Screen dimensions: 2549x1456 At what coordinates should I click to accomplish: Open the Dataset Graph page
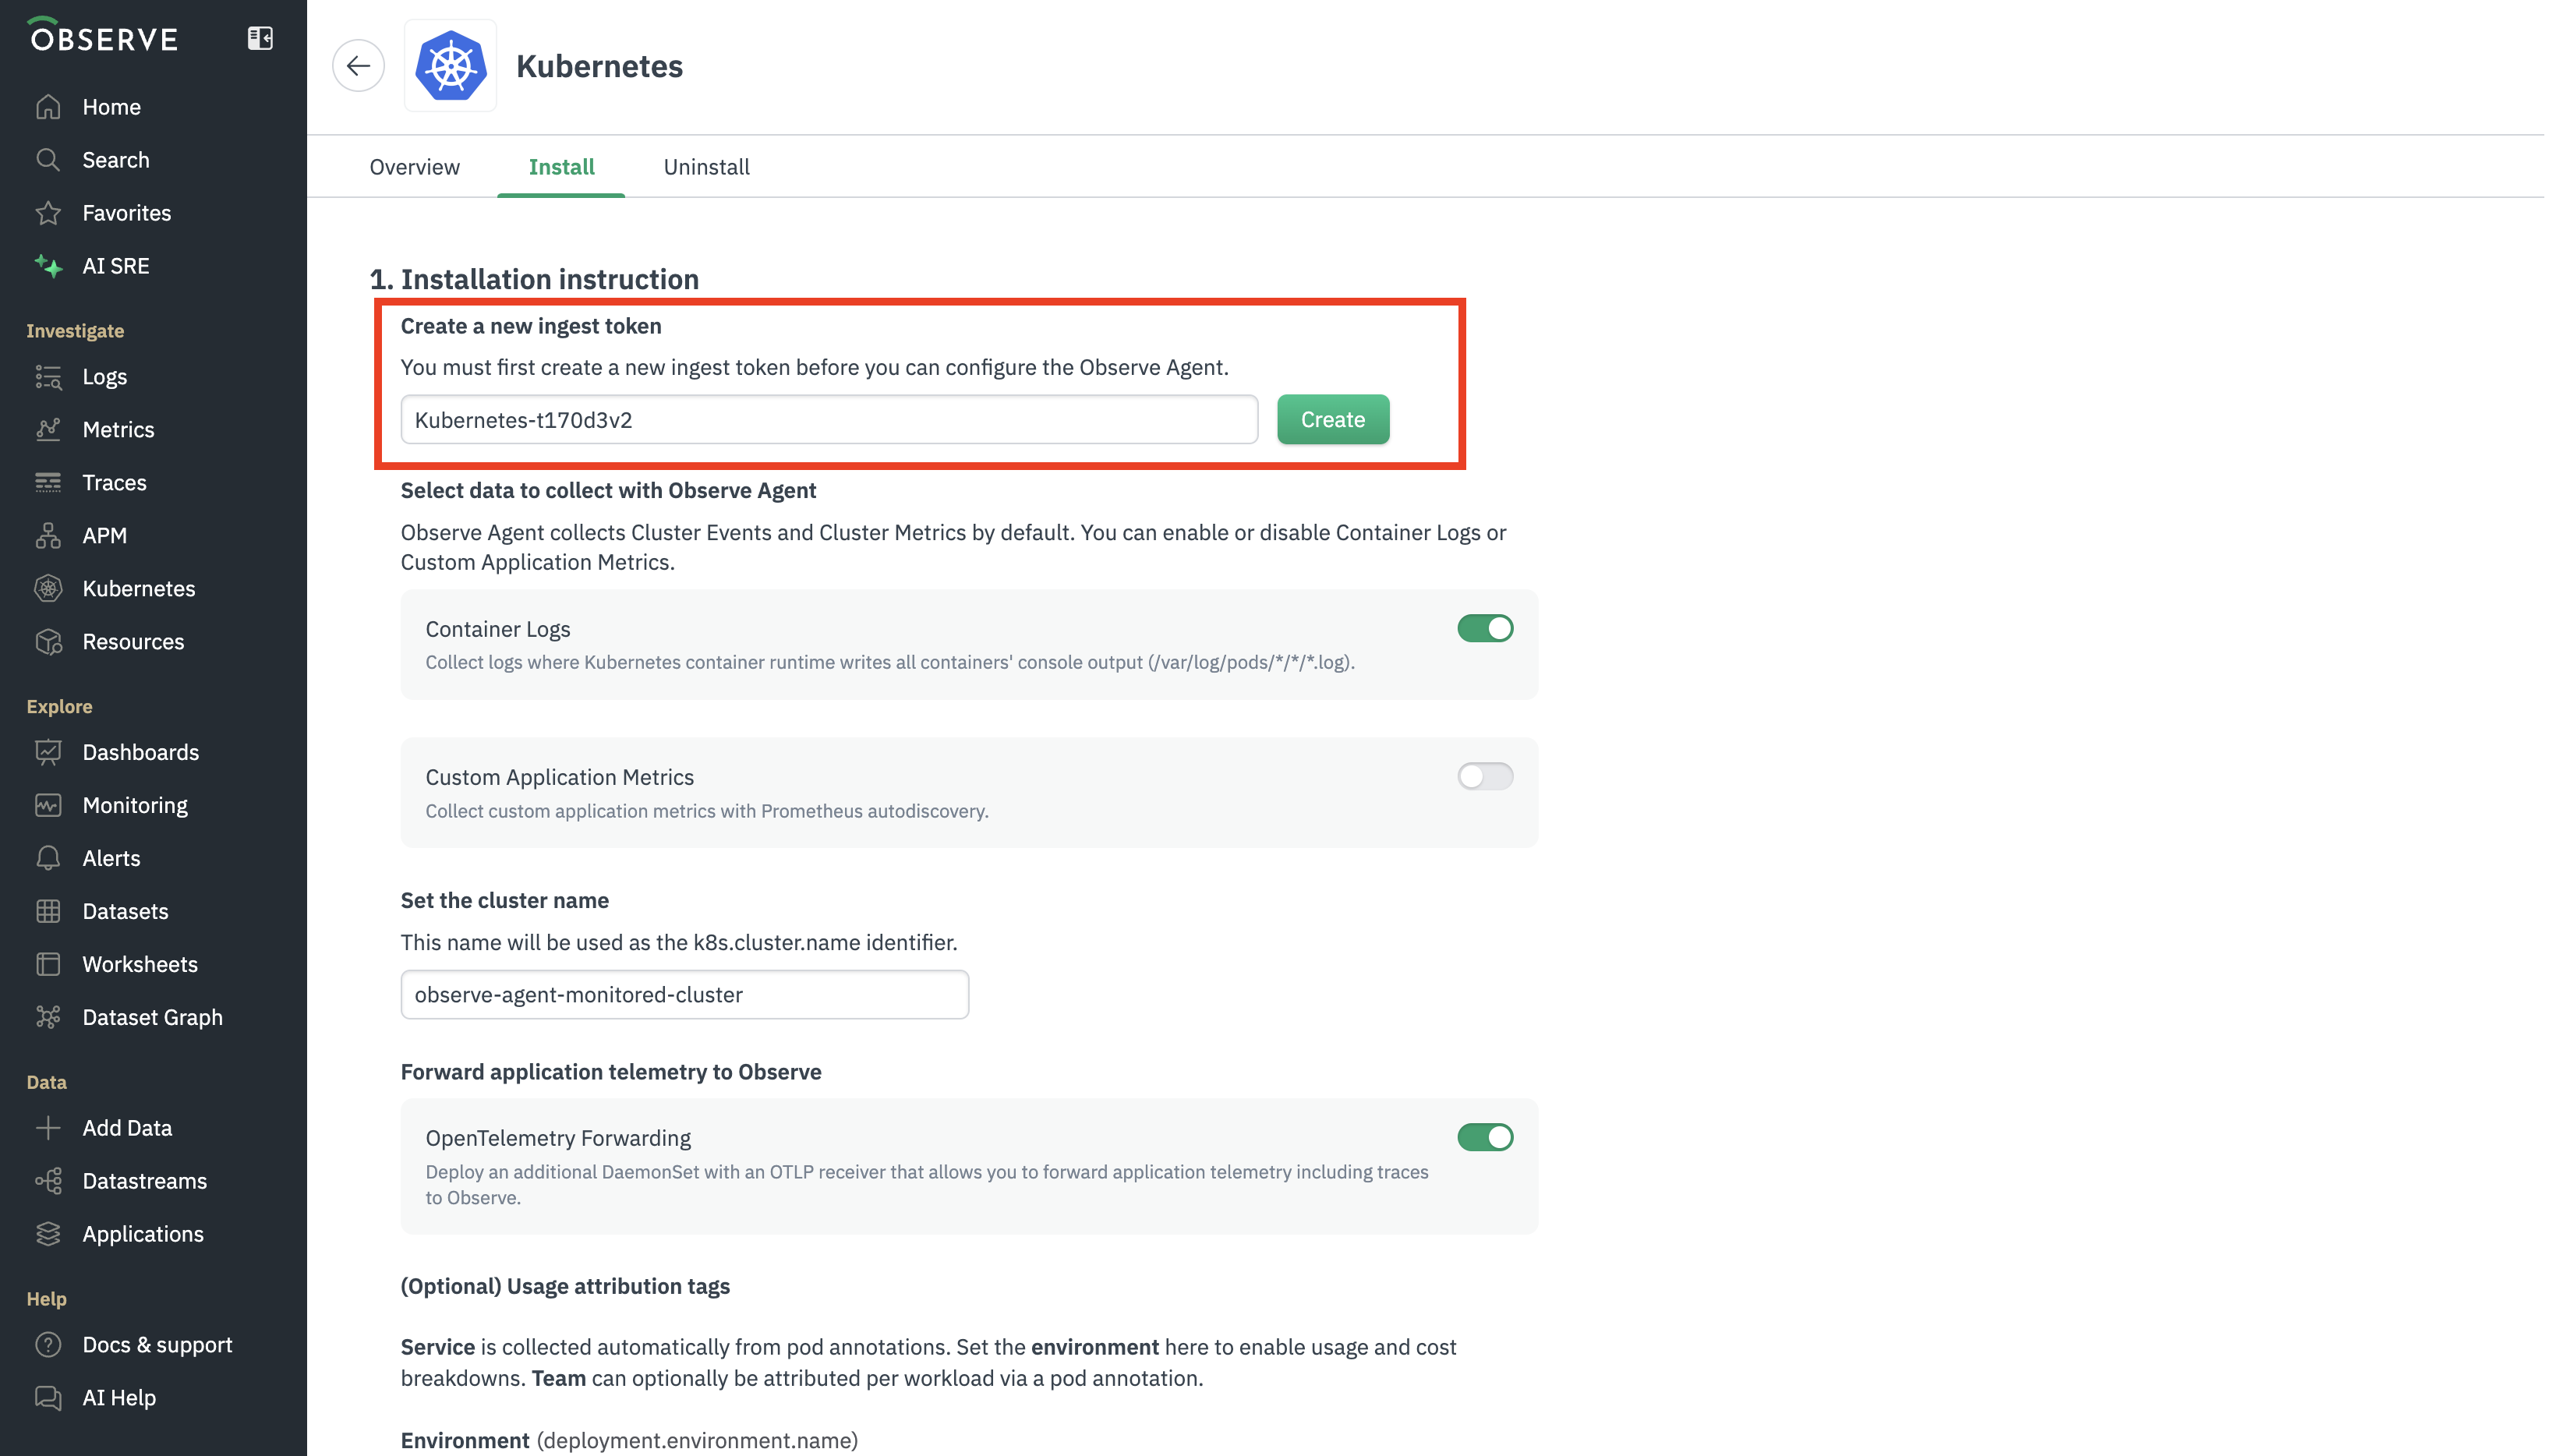pyautogui.click(x=152, y=1018)
